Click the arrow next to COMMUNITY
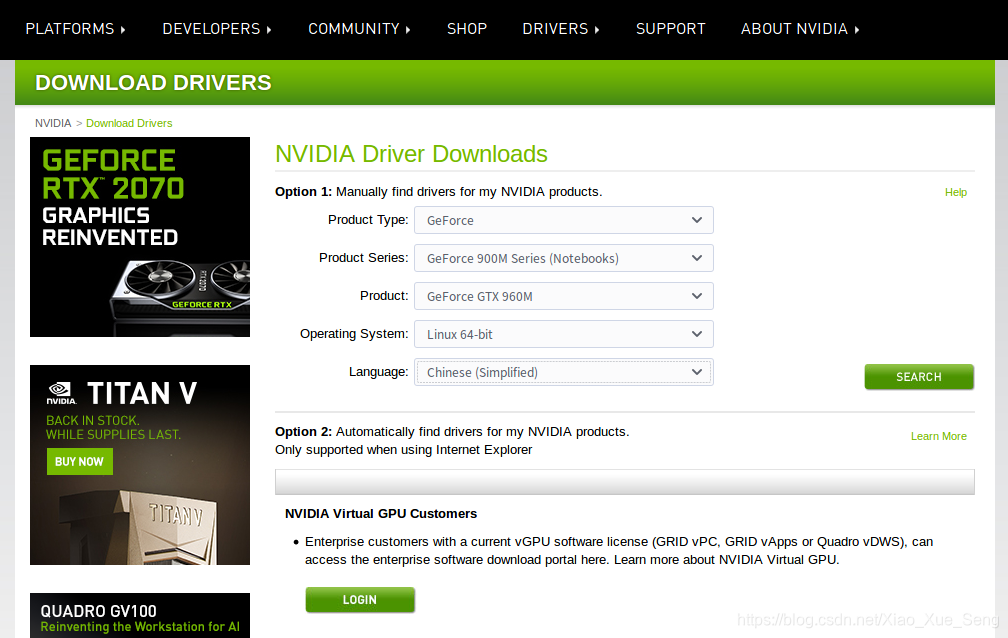 click(x=408, y=30)
